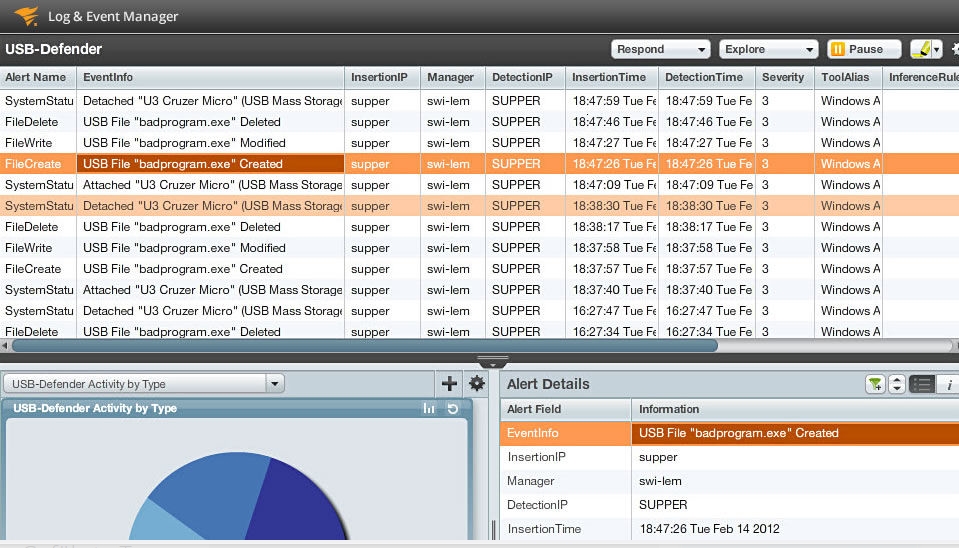
Task: Open the Respond dropdown menu
Action: click(x=661, y=49)
